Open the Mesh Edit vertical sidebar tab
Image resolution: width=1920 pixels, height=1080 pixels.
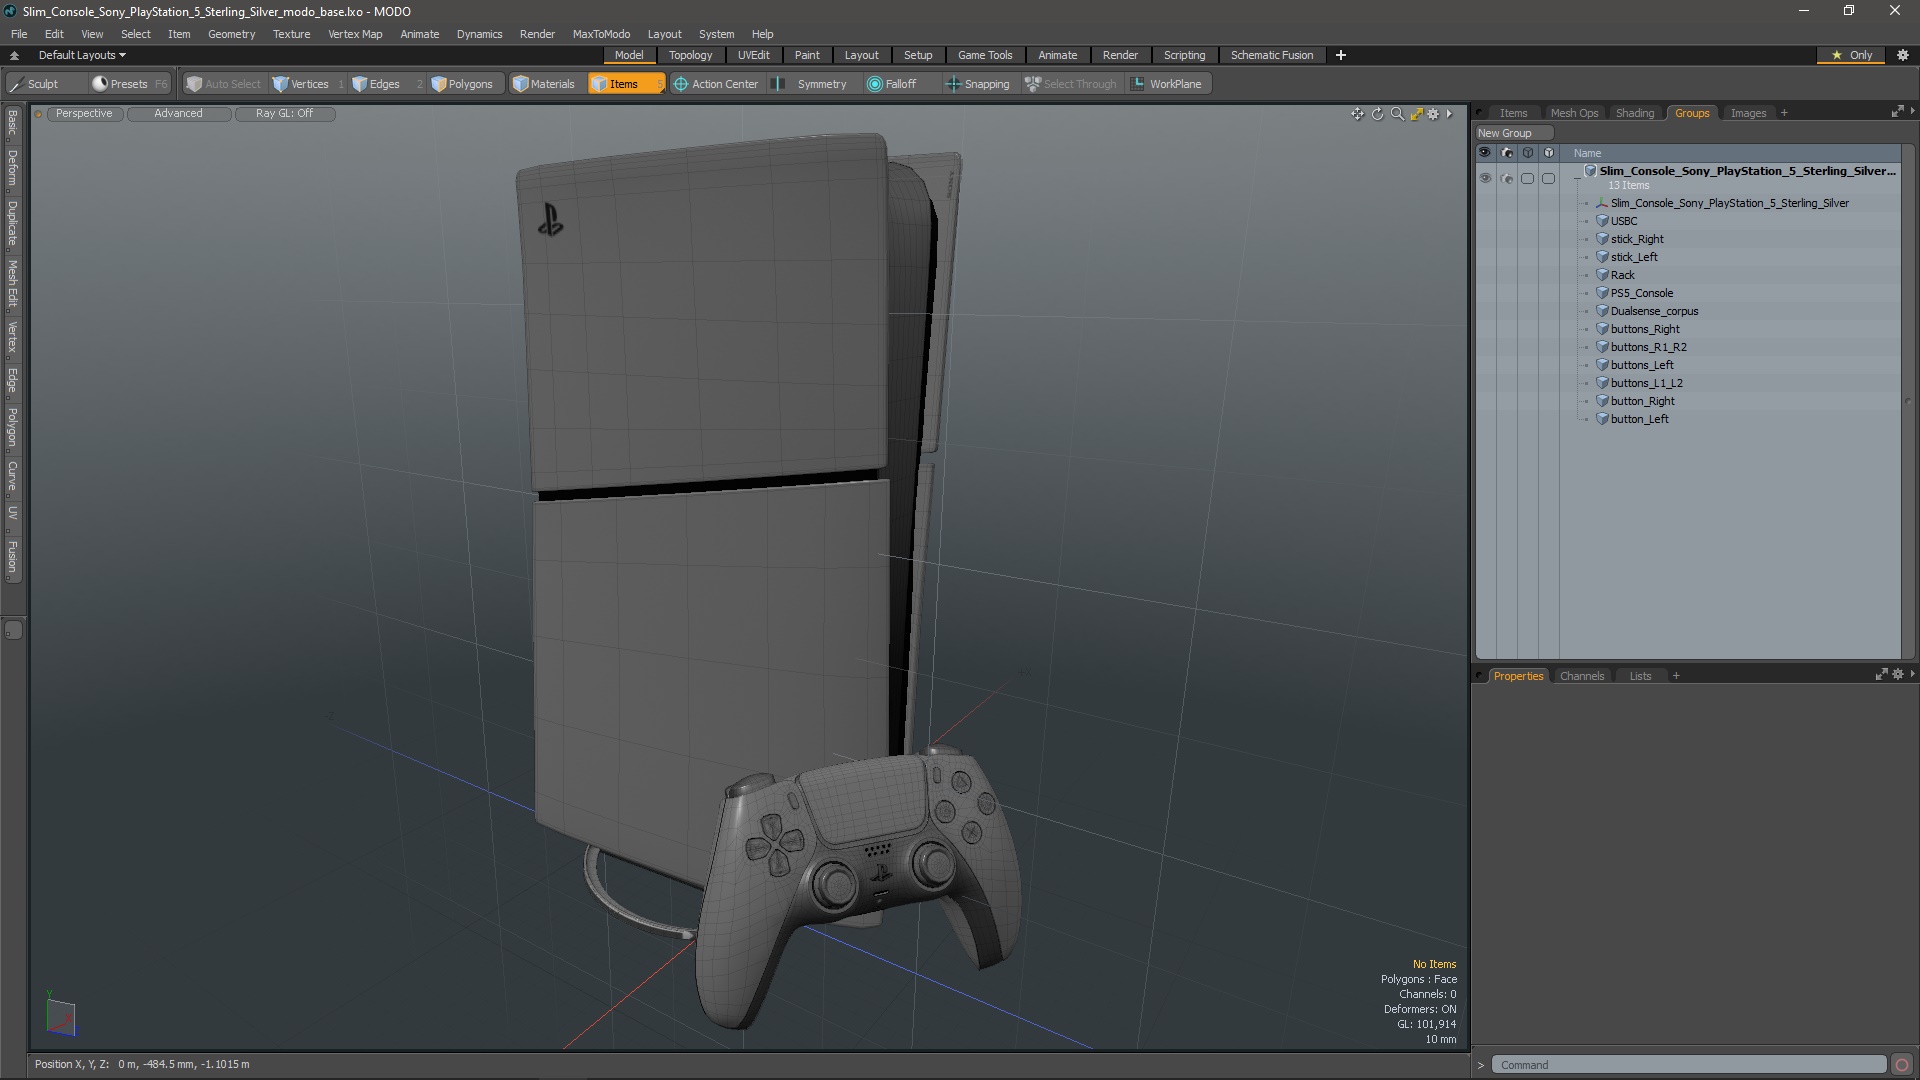pyautogui.click(x=12, y=284)
